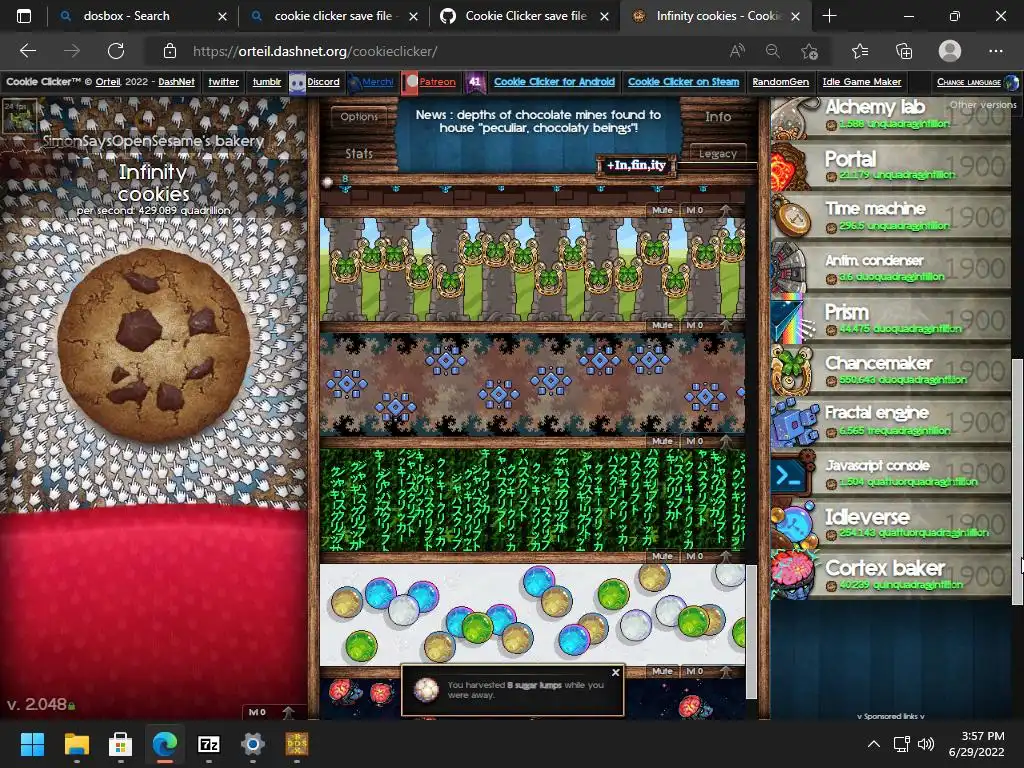Click the Portal building icon
This screenshot has height=768, width=1024.
pos(792,167)
